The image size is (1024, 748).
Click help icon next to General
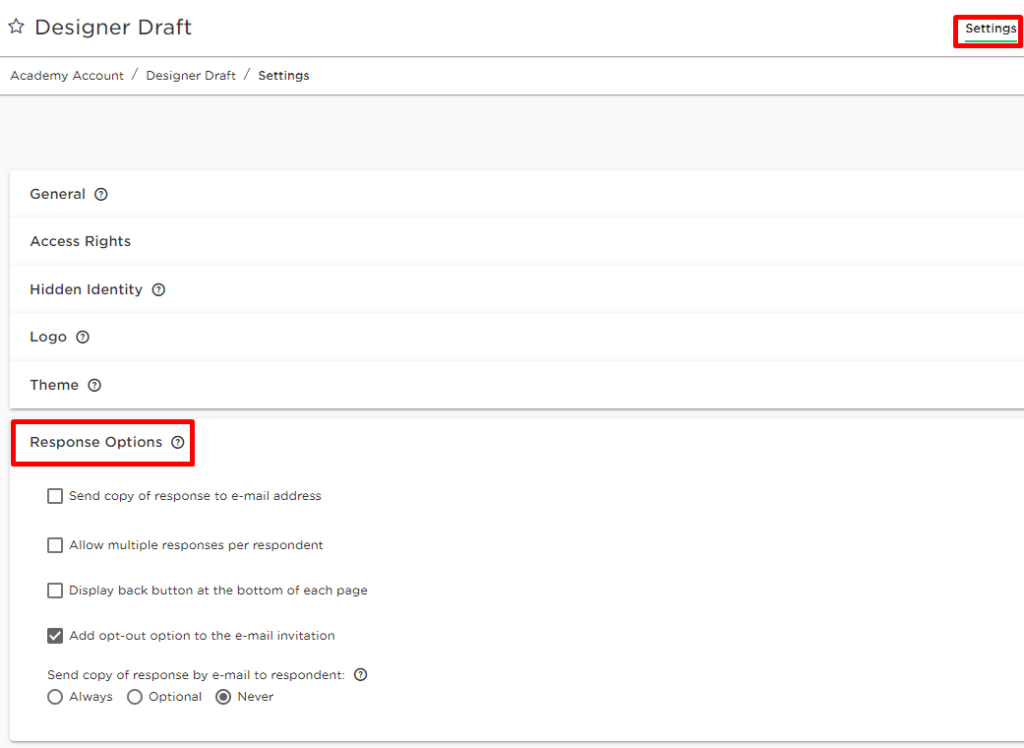101,195
